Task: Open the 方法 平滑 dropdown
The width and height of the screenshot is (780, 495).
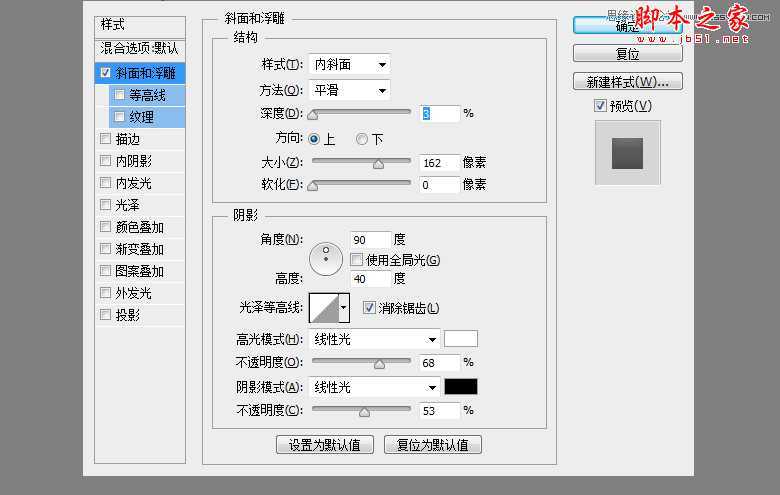Action: pyautogui.click(x=348, y=91)
